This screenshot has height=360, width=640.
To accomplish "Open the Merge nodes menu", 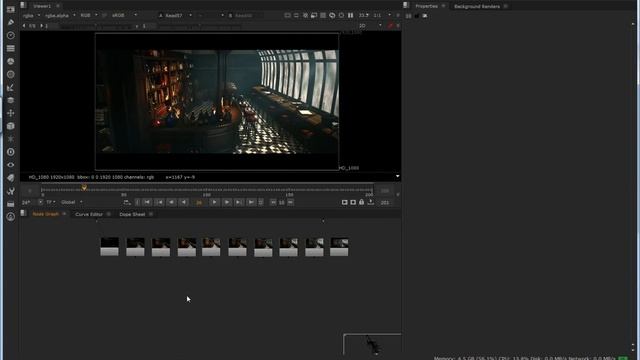I will point(11,100).
